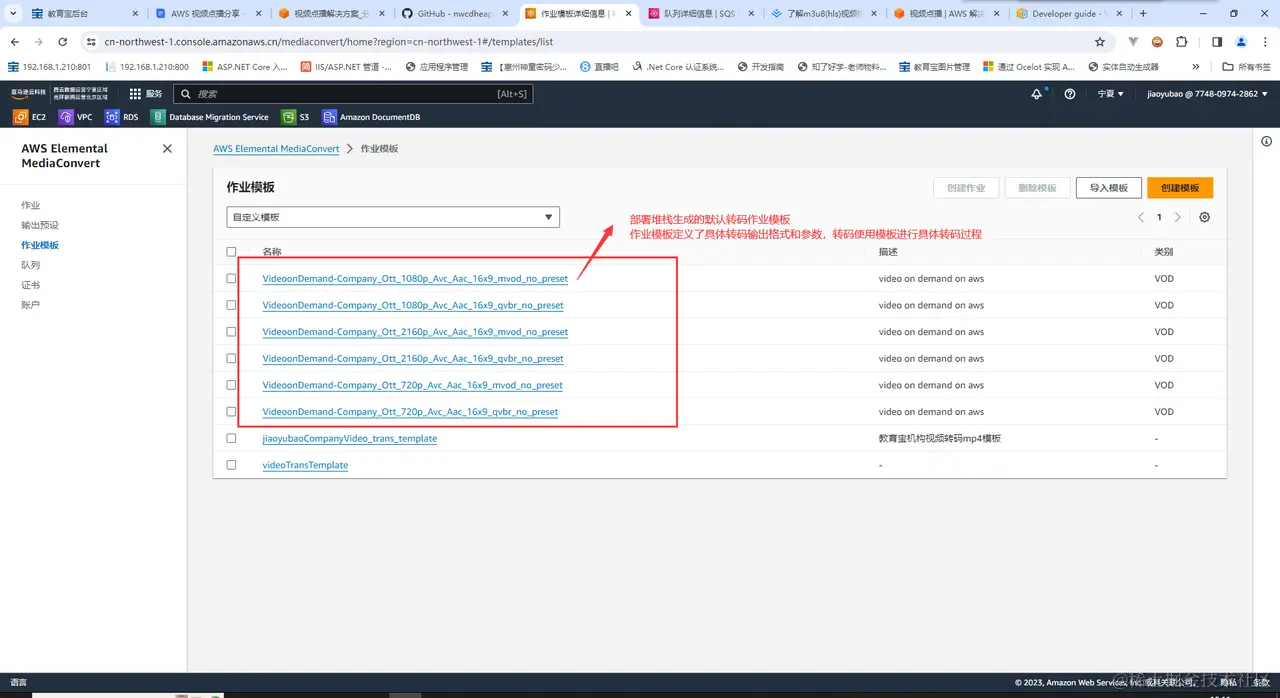
Task: Open the Ott_2160p qvbr_no_preset template link
Action: point(413,358)
